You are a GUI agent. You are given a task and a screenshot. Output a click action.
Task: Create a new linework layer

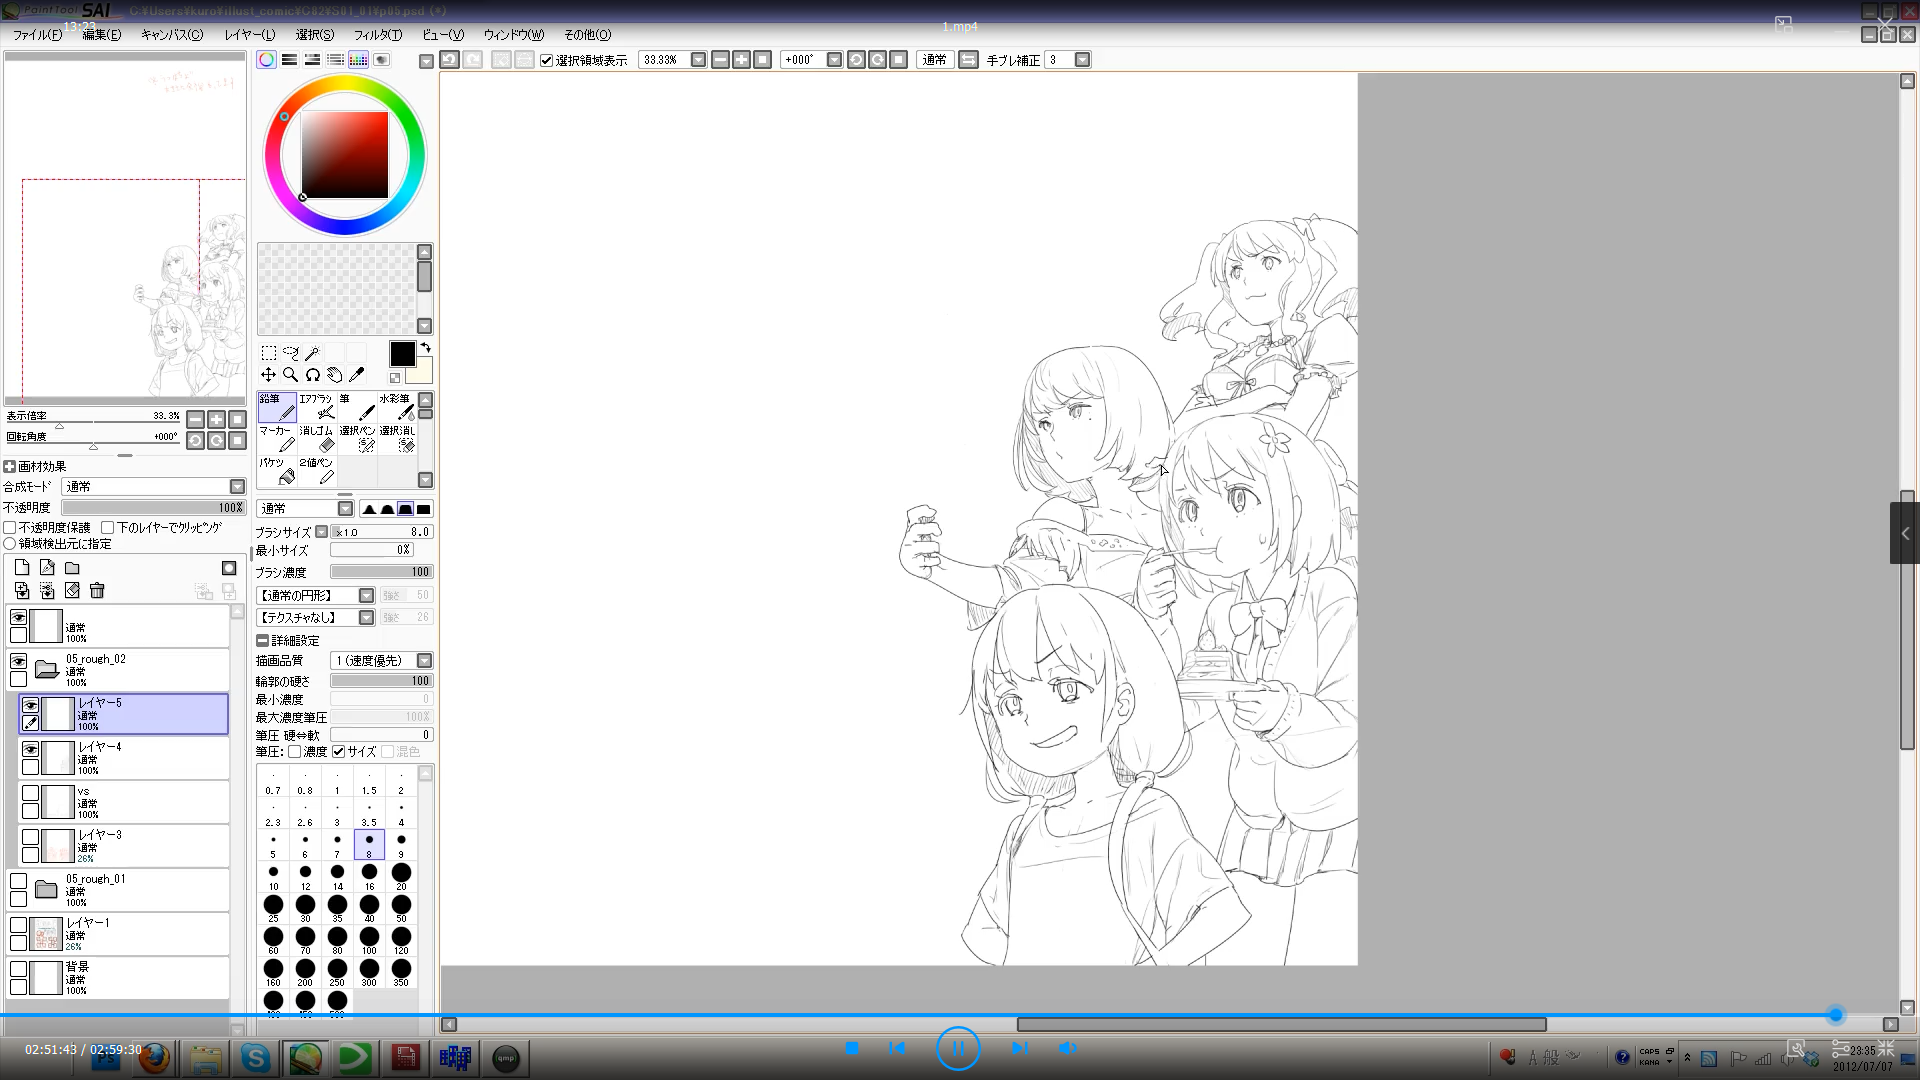pos(47,568)
